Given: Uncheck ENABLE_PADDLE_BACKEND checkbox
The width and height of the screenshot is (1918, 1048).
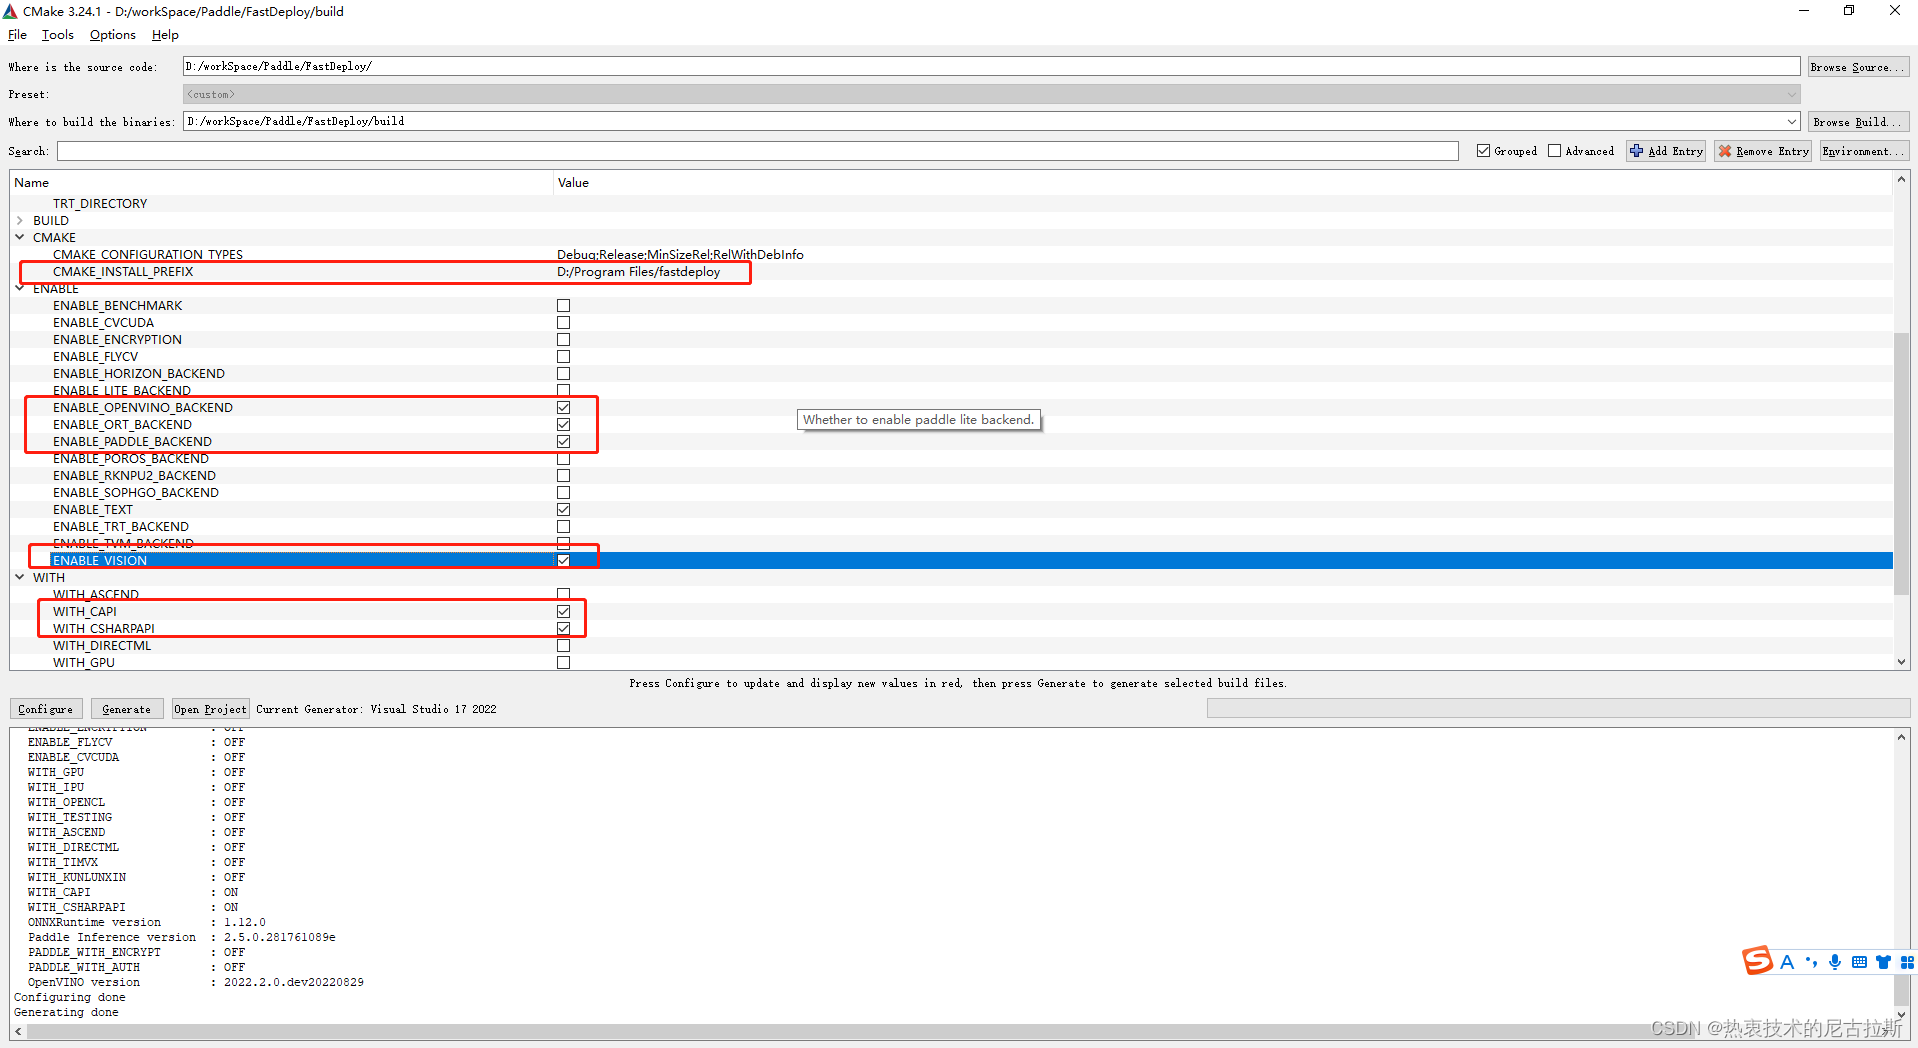Looking at the screenshot, I should (563, 442).
